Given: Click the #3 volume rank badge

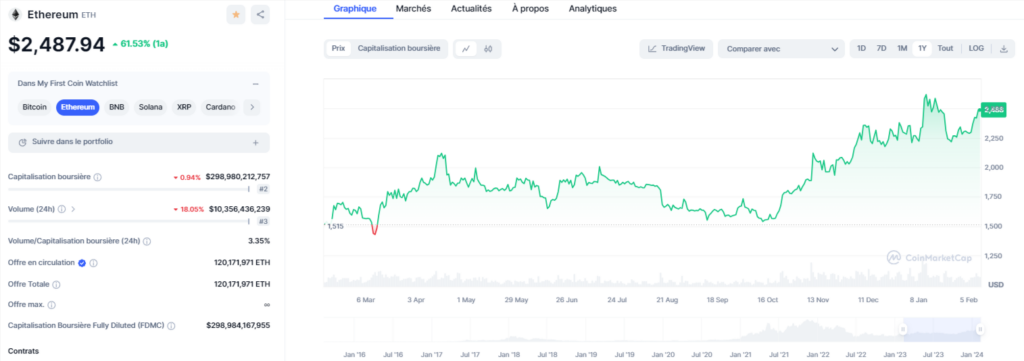Looking at the screenshot, I should pyautogui.click(x=263, y=221).
